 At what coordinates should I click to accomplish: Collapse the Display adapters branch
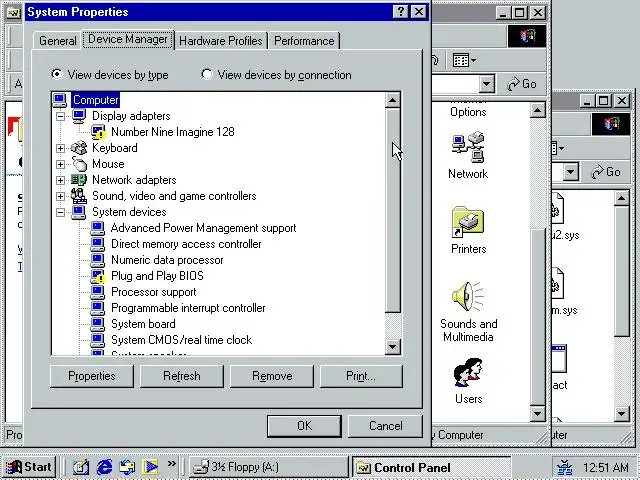click(x=60, y=116)
